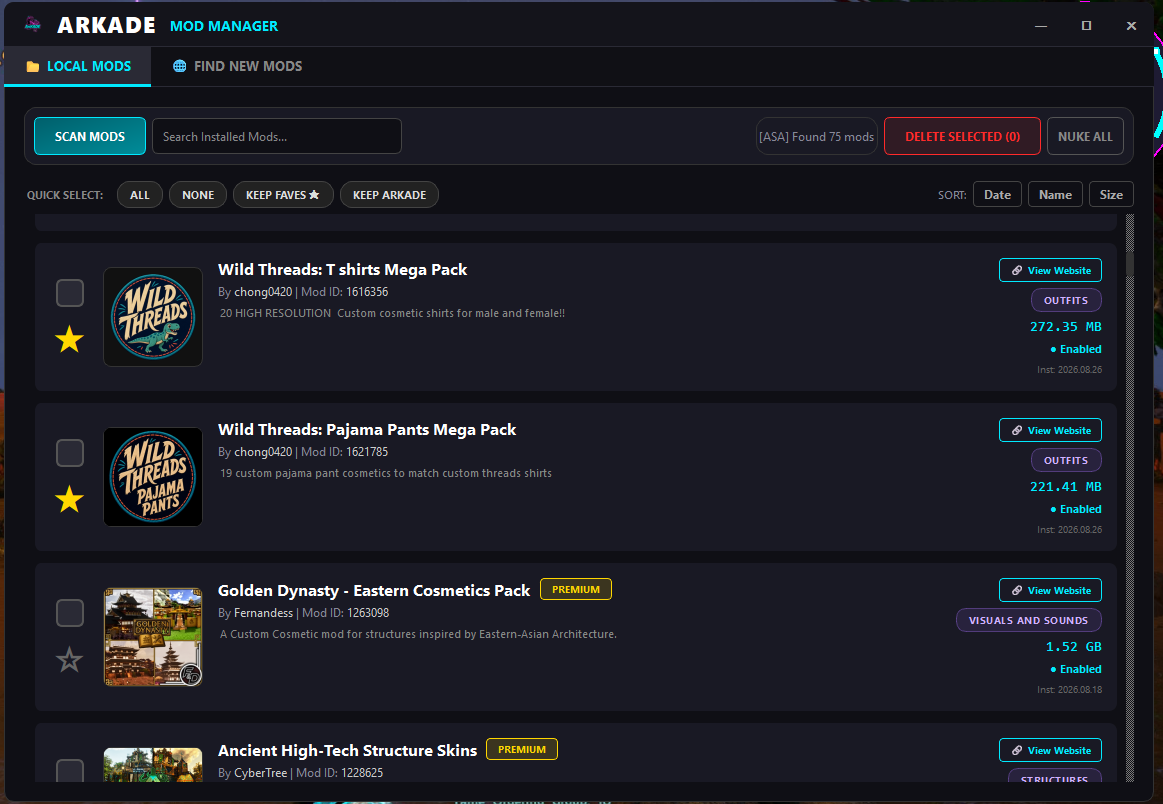Select checkbox for Golden Dynasty pack
Screen dimensions: 1163x804
coord(70,613)
